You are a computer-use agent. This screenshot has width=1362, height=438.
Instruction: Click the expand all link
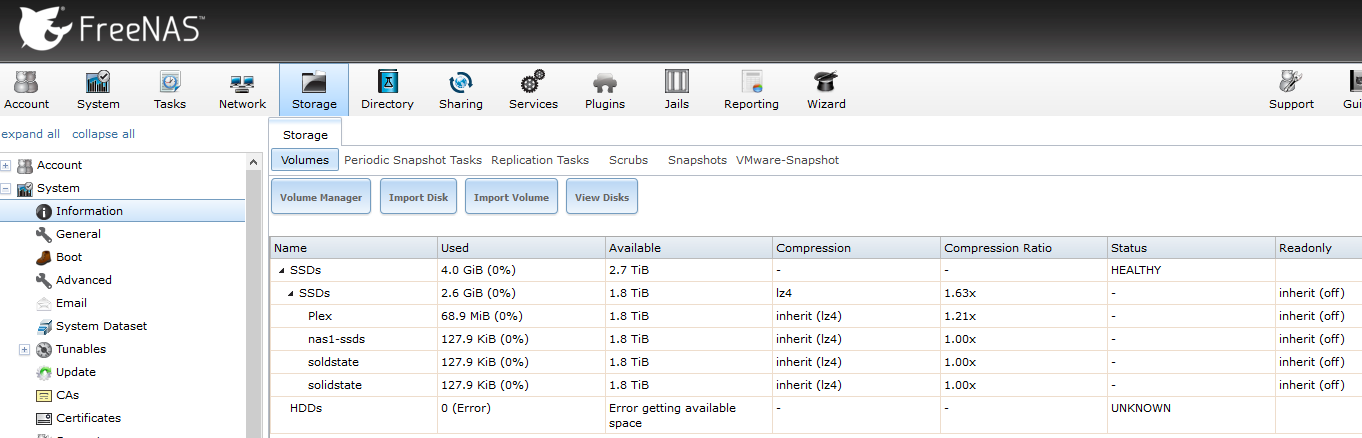(x=30, y=134)
